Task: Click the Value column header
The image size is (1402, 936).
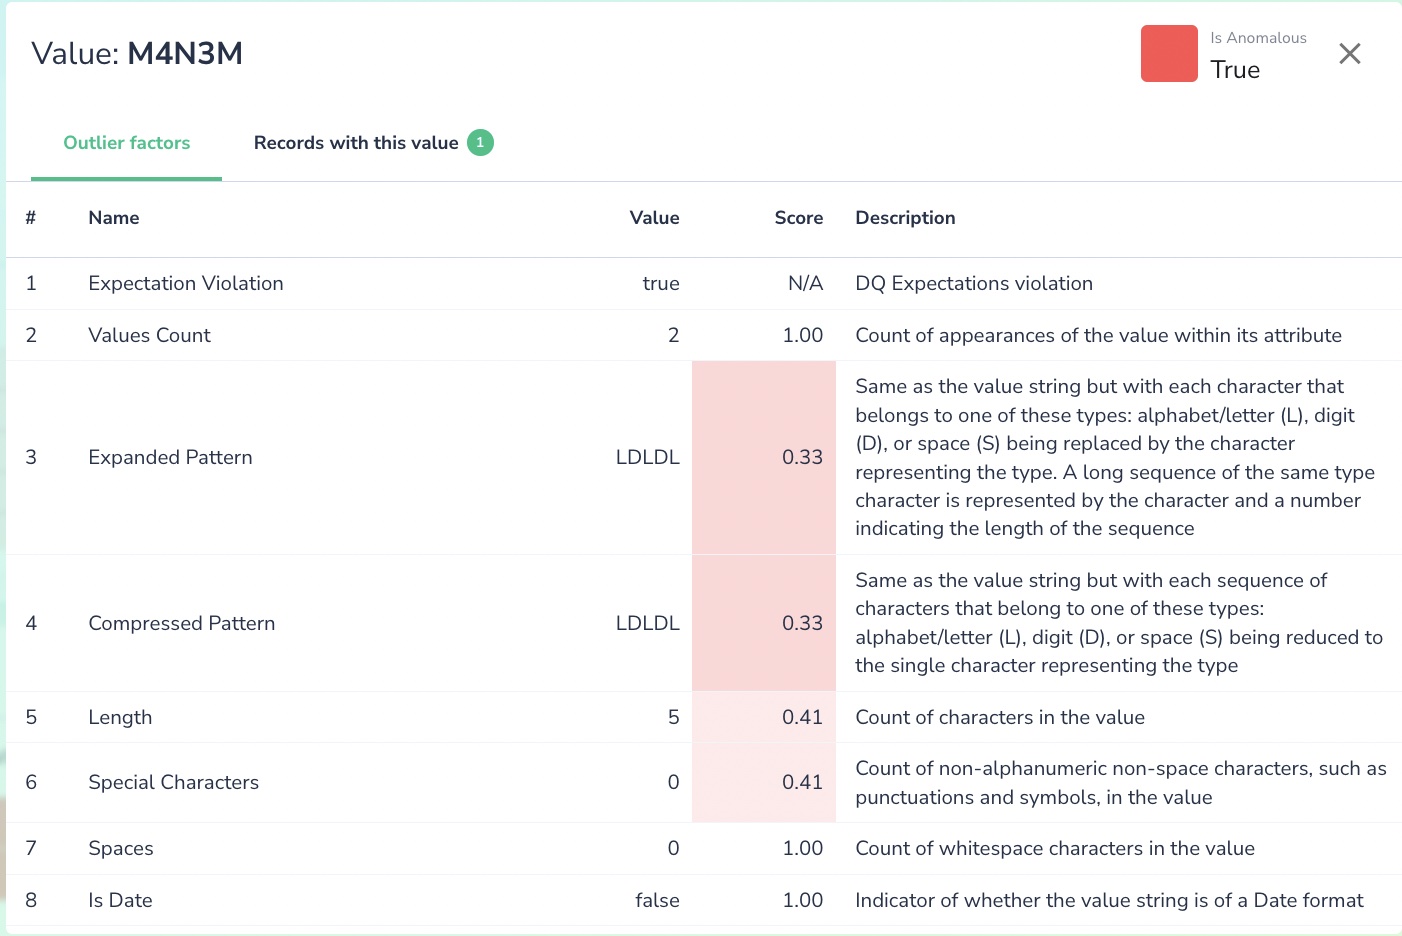Action: 654,217
